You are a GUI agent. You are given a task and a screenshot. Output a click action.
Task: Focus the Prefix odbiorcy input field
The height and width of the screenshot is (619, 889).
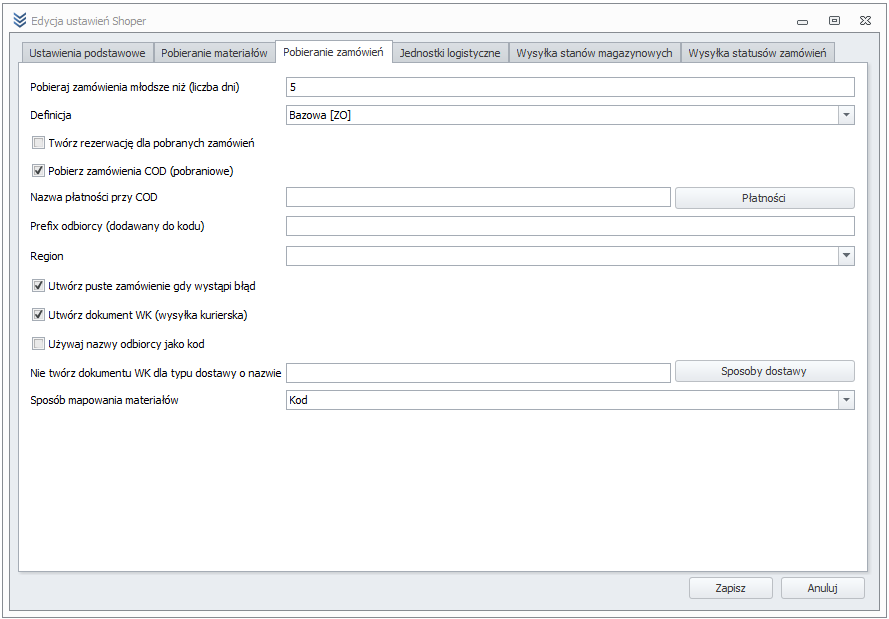click(570, 226)
